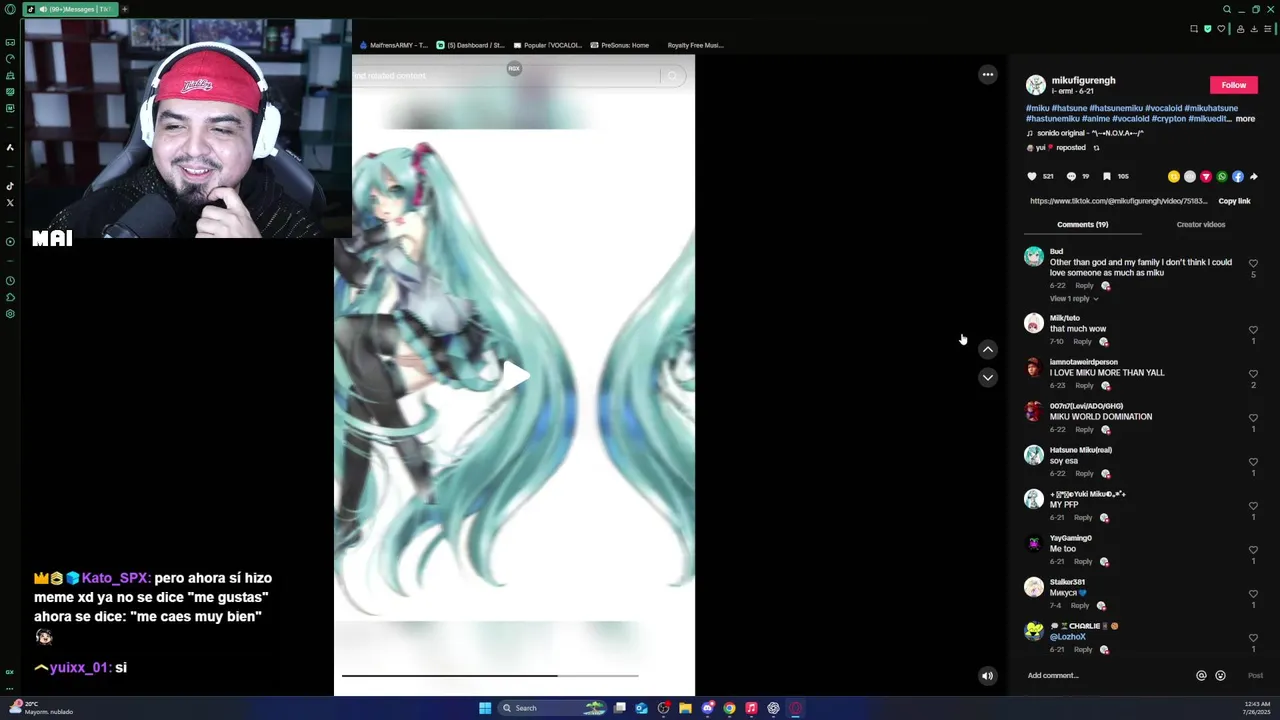Search tabs with top-right magnifier icon
The image size is (1280, 720).
[1227, 9]
